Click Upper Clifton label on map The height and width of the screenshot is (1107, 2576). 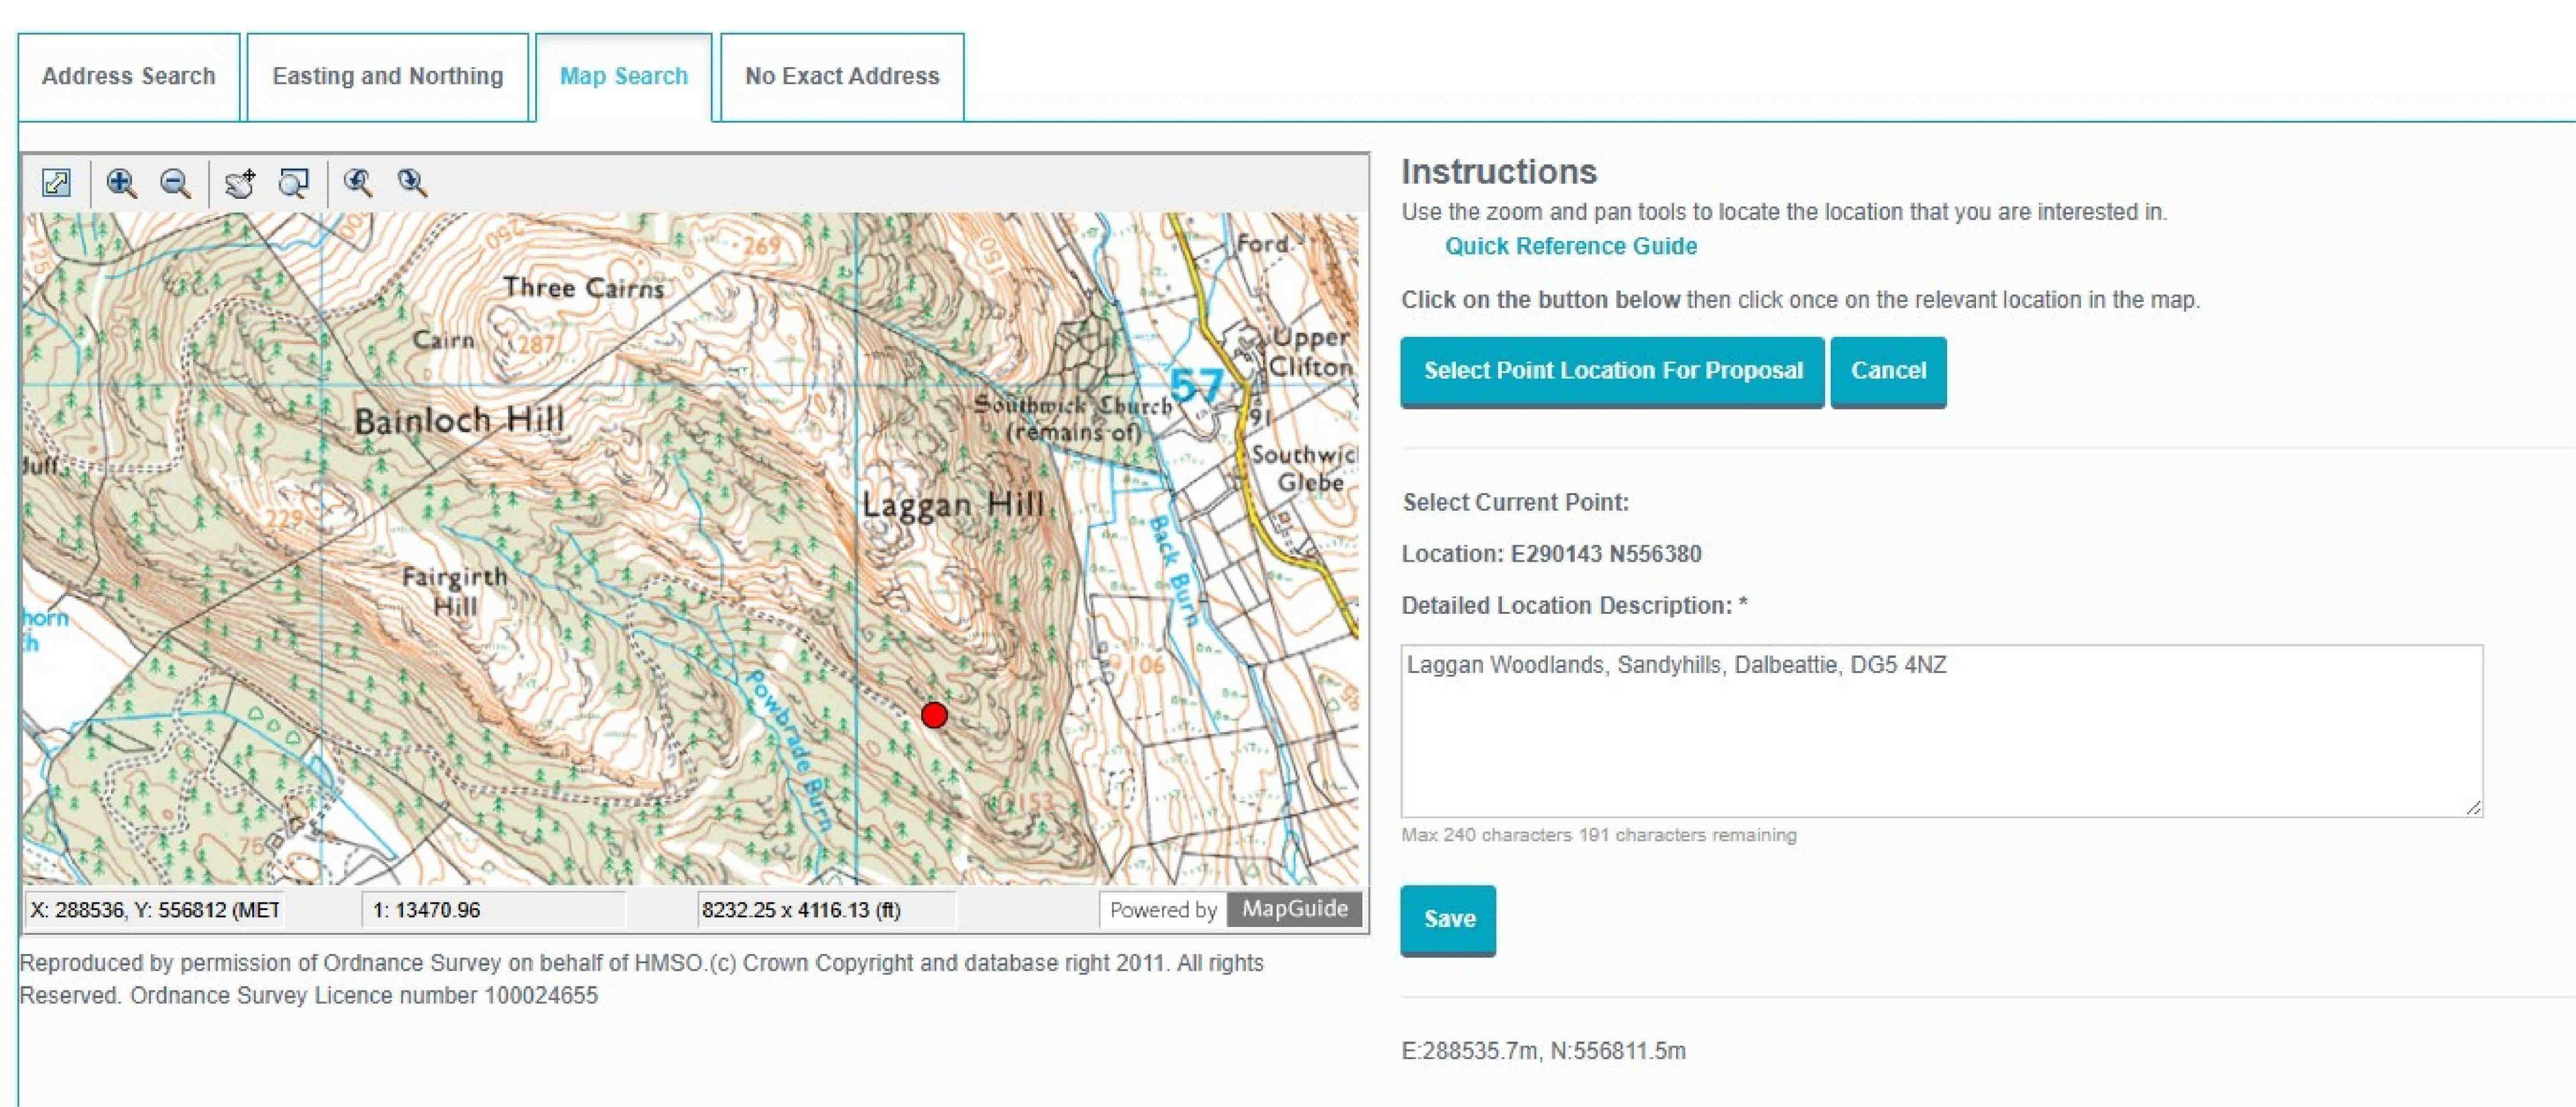(x=1311, y=352)
